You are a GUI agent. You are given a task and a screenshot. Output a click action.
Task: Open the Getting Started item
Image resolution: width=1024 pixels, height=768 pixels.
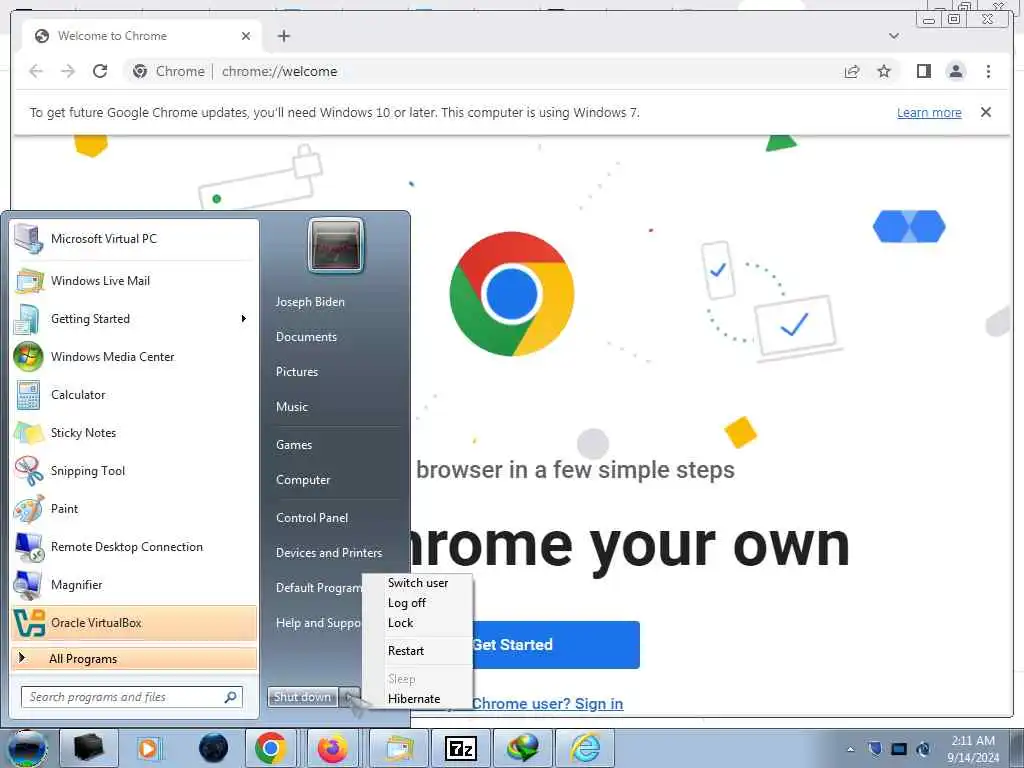[x=134, y=319]
